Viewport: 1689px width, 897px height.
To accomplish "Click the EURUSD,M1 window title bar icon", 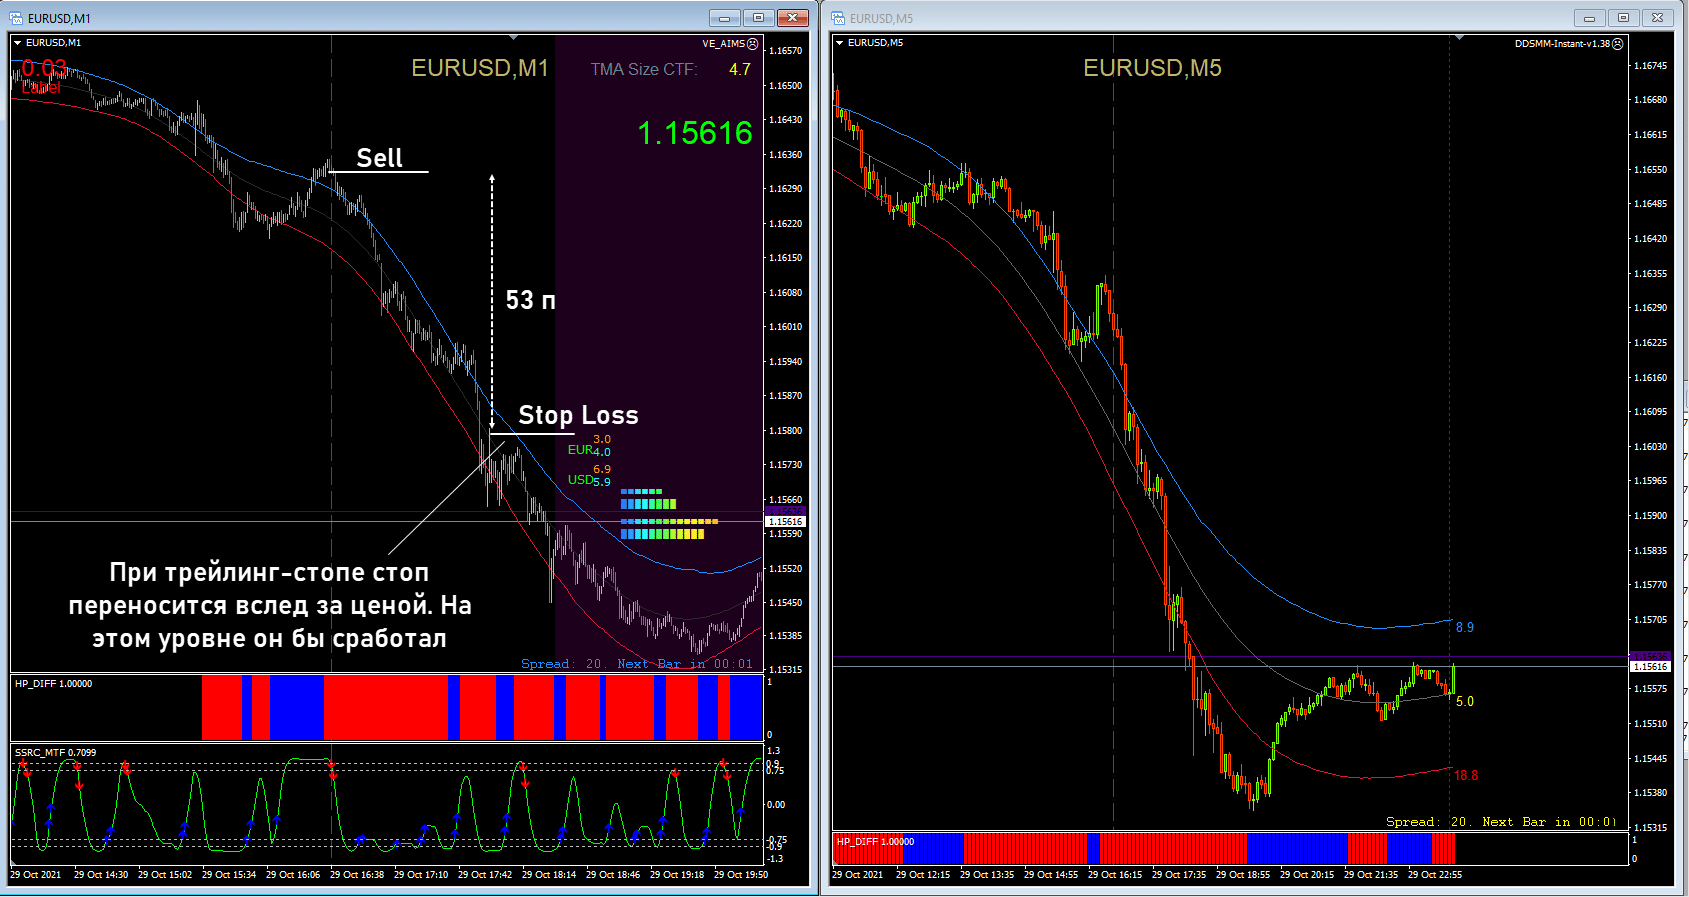I will (x=16, y=18).
